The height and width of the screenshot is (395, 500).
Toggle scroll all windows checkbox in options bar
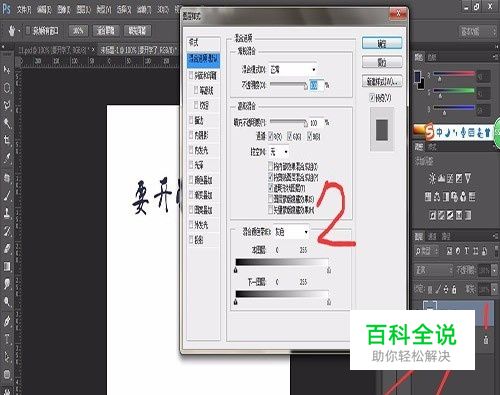pyautogui.click(x=28, y=31)
